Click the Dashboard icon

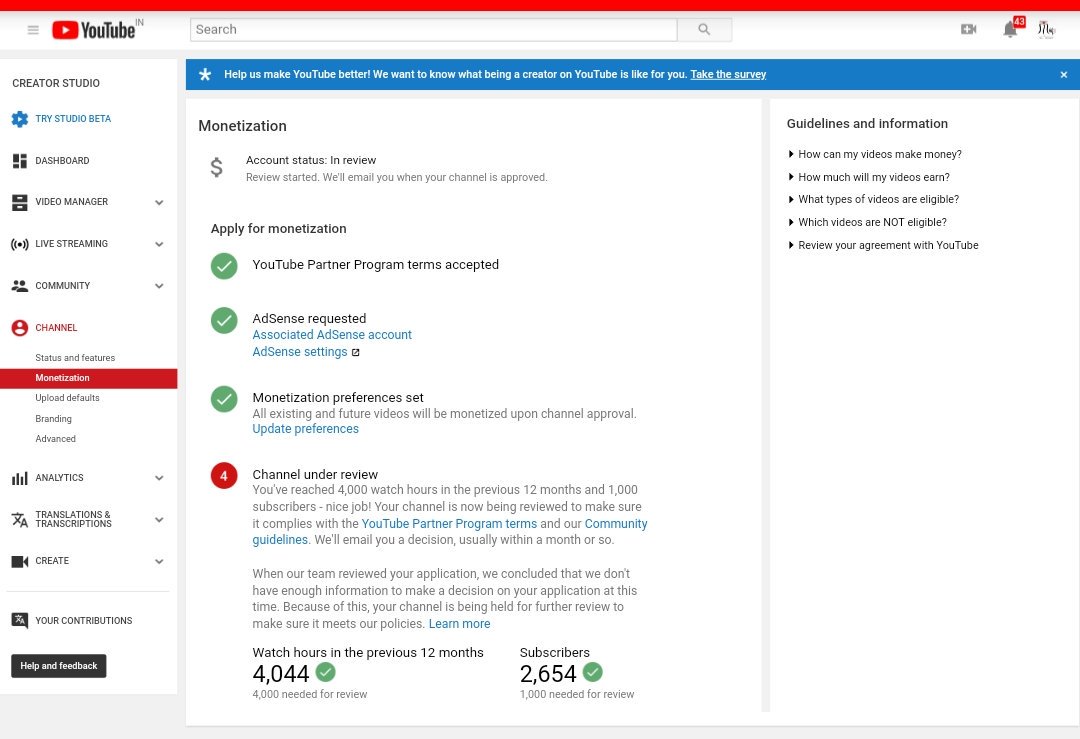coord(20,160)
